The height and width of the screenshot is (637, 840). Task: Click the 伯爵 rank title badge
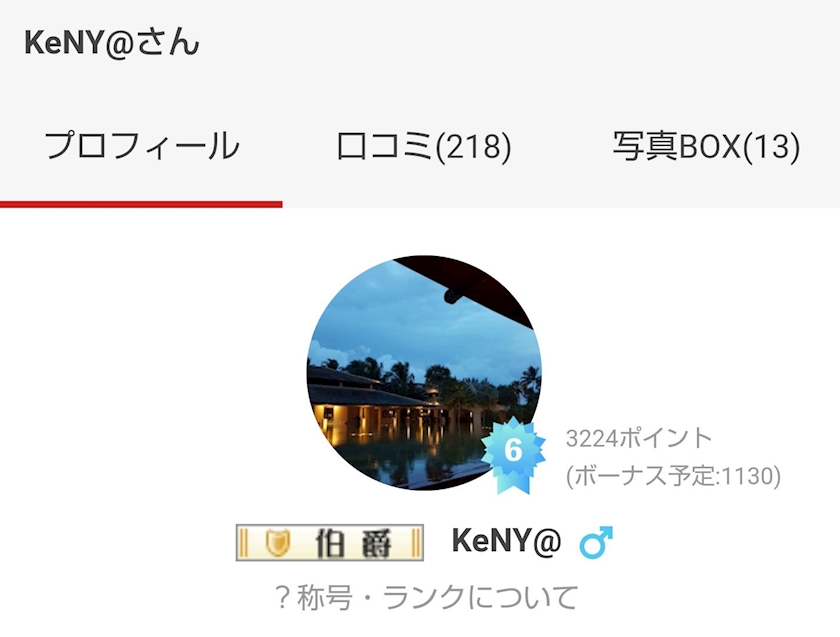click(329, 542)
